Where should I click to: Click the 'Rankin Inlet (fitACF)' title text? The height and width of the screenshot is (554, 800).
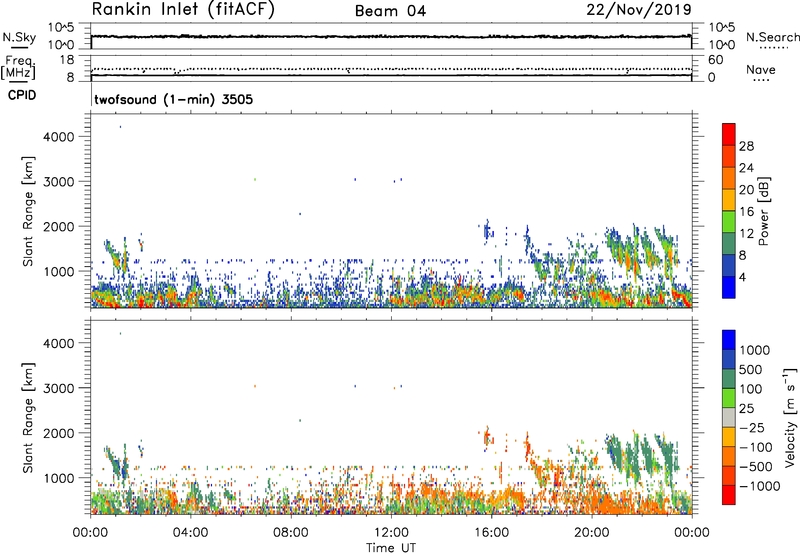click(183, 10)
